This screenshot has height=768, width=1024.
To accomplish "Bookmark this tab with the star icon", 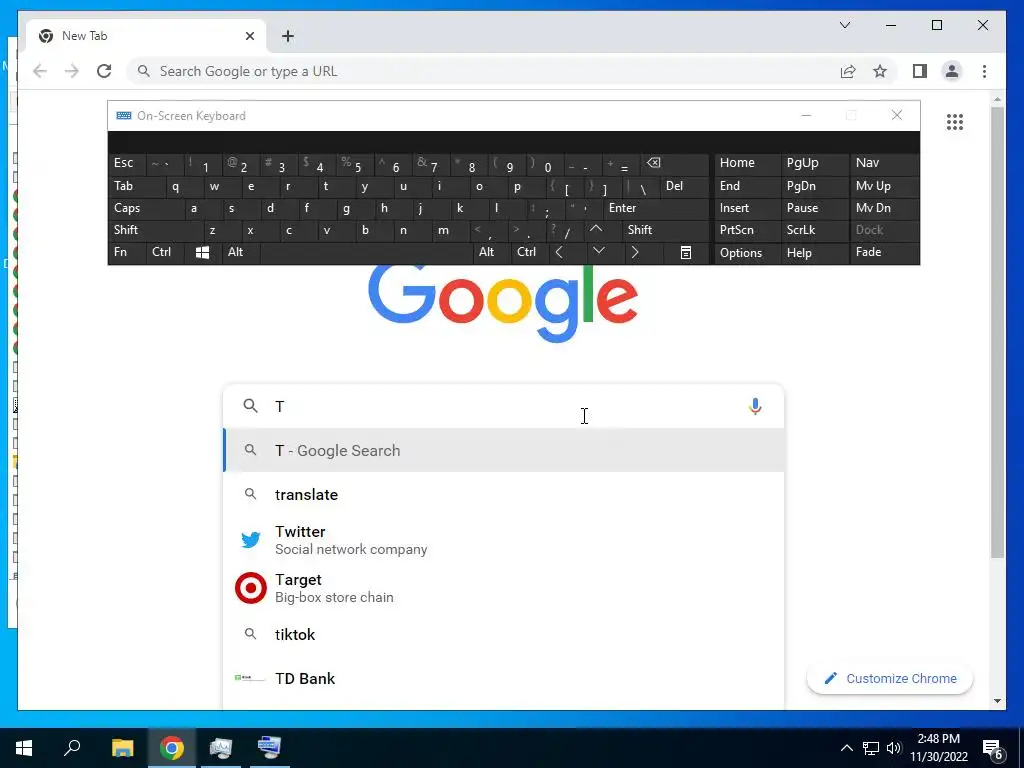I will 880,71.
